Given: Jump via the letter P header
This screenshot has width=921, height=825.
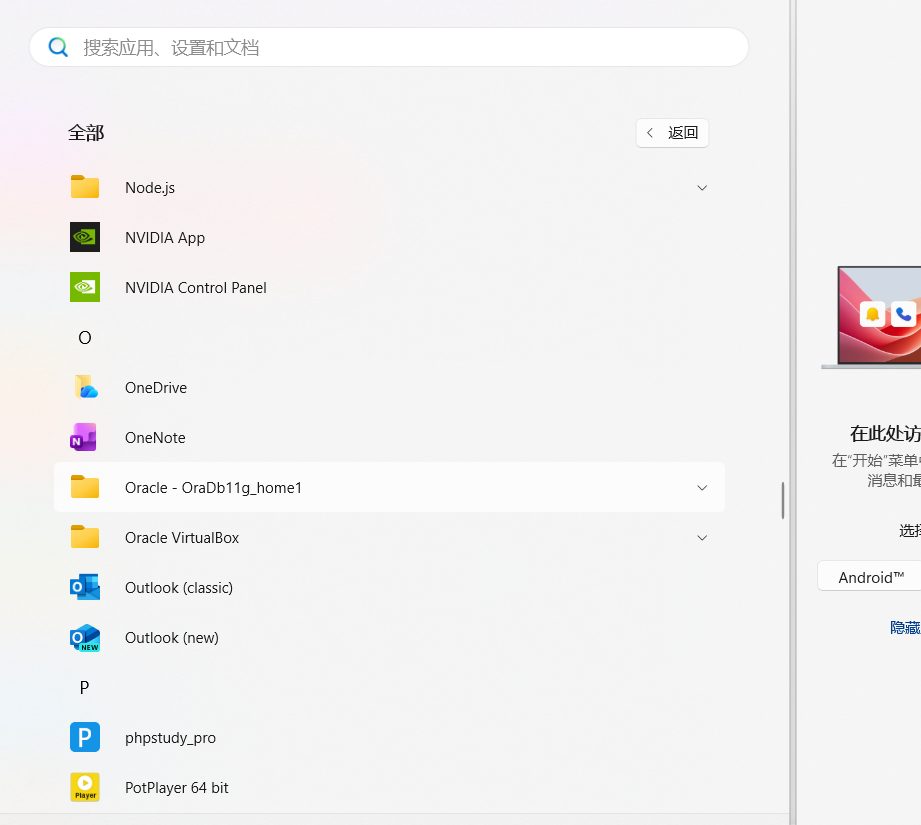Looking at the screenshot, I should [x=85, y=688].
